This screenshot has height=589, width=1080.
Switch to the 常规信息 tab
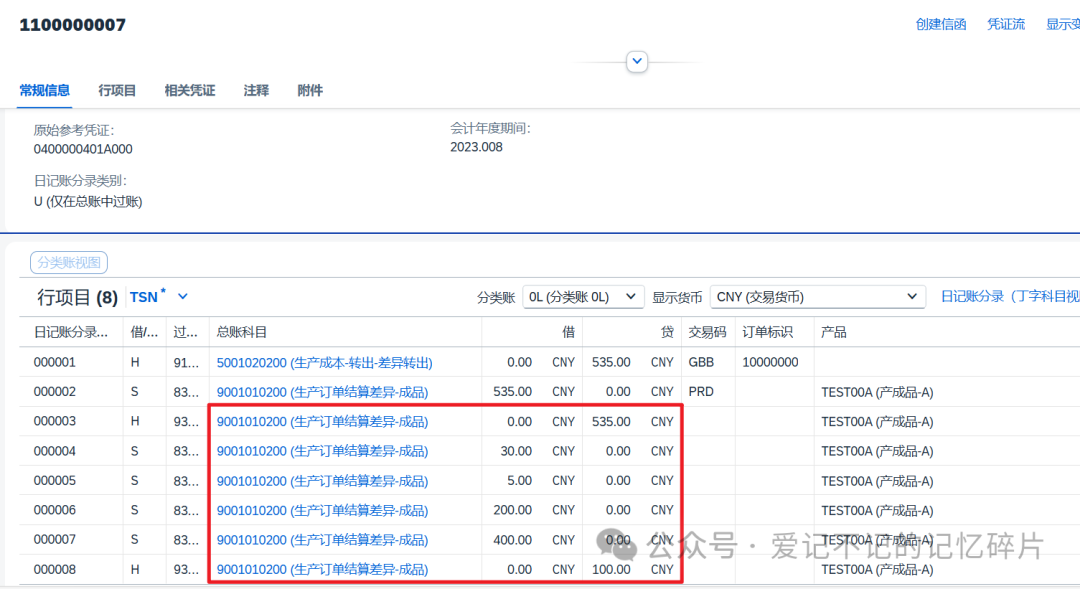(45, 90)
